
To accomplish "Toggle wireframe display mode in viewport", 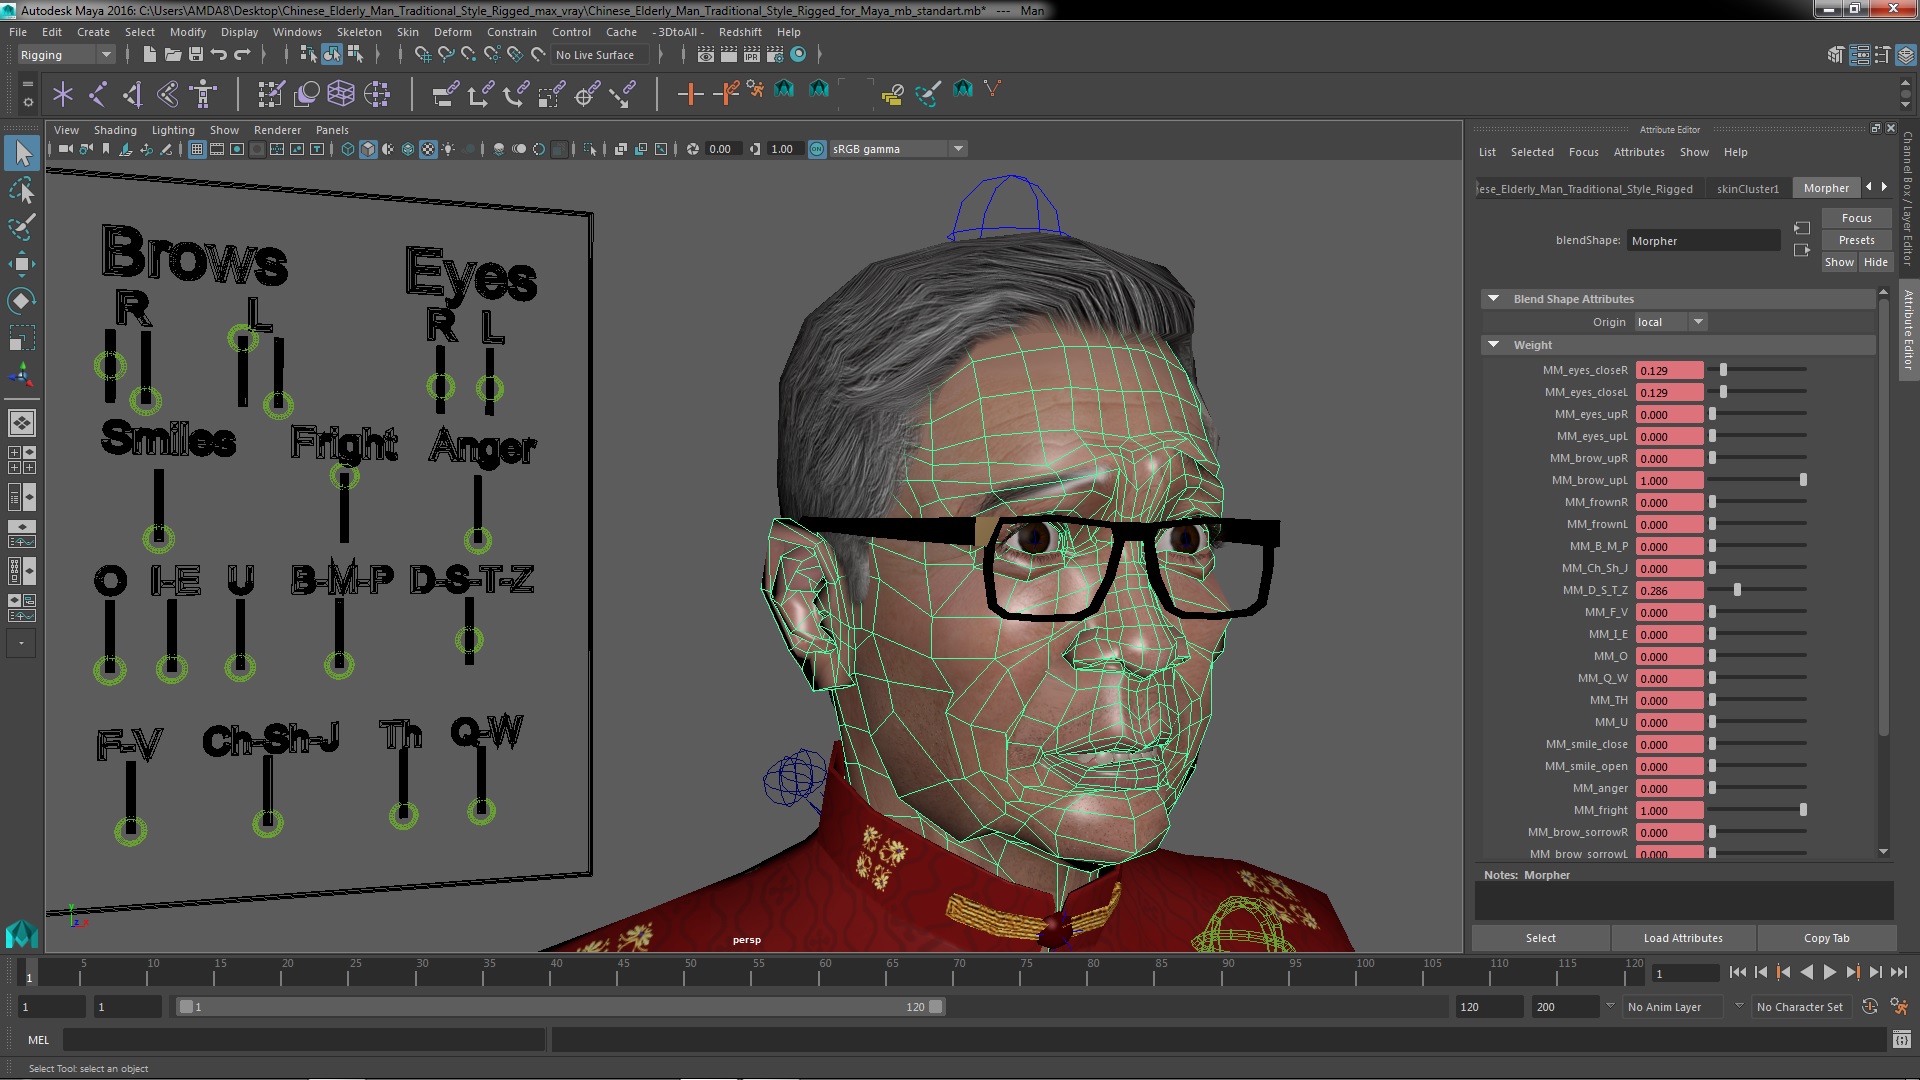I will point(348,149).
